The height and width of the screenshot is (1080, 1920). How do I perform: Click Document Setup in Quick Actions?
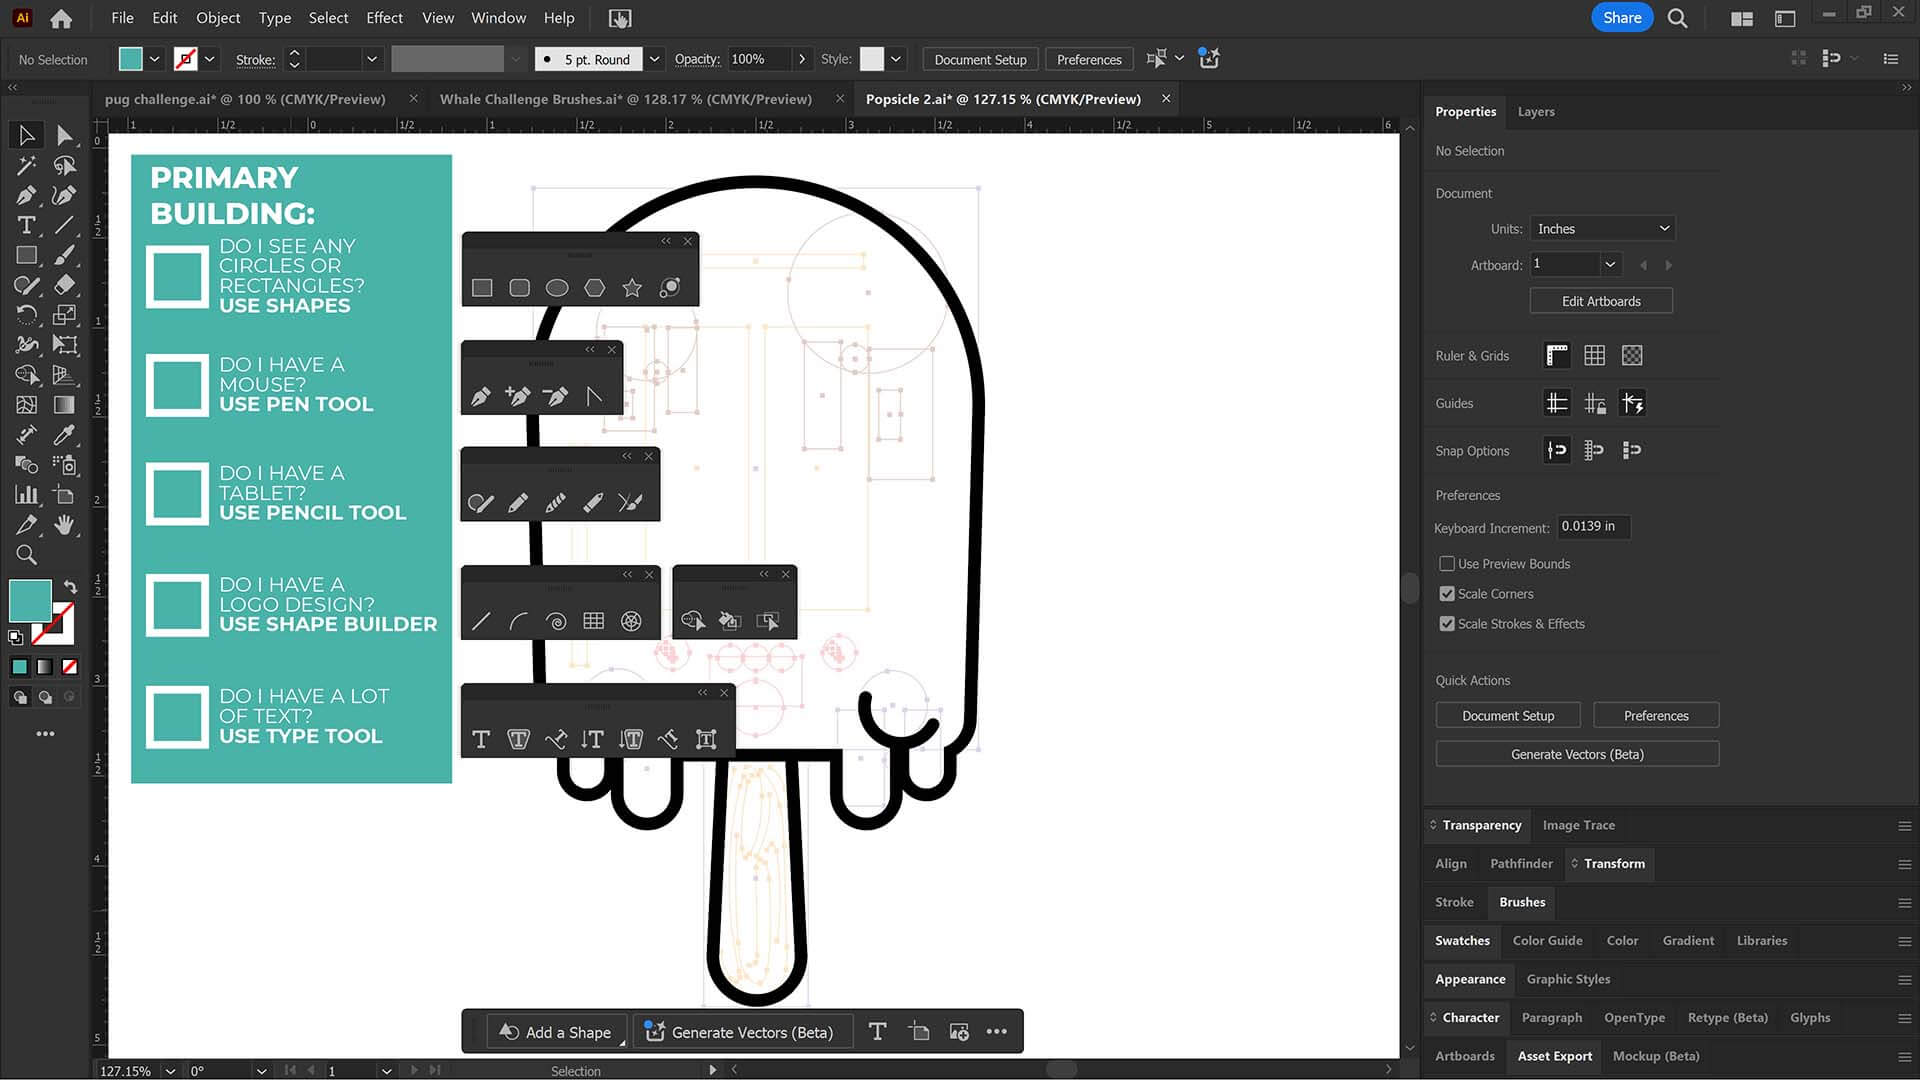(1508, 716)
